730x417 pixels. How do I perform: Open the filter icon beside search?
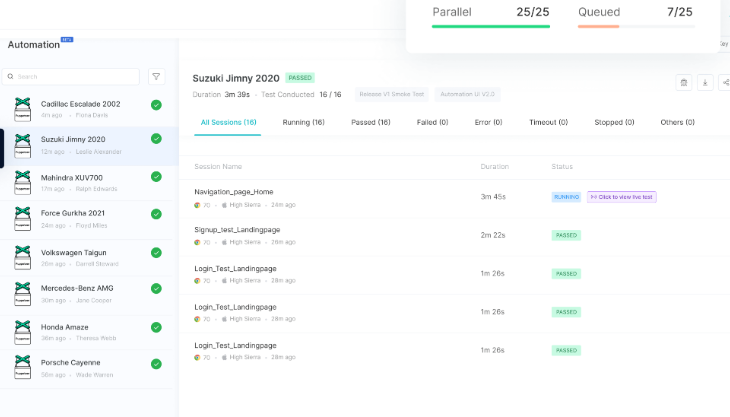coord(156,77)
